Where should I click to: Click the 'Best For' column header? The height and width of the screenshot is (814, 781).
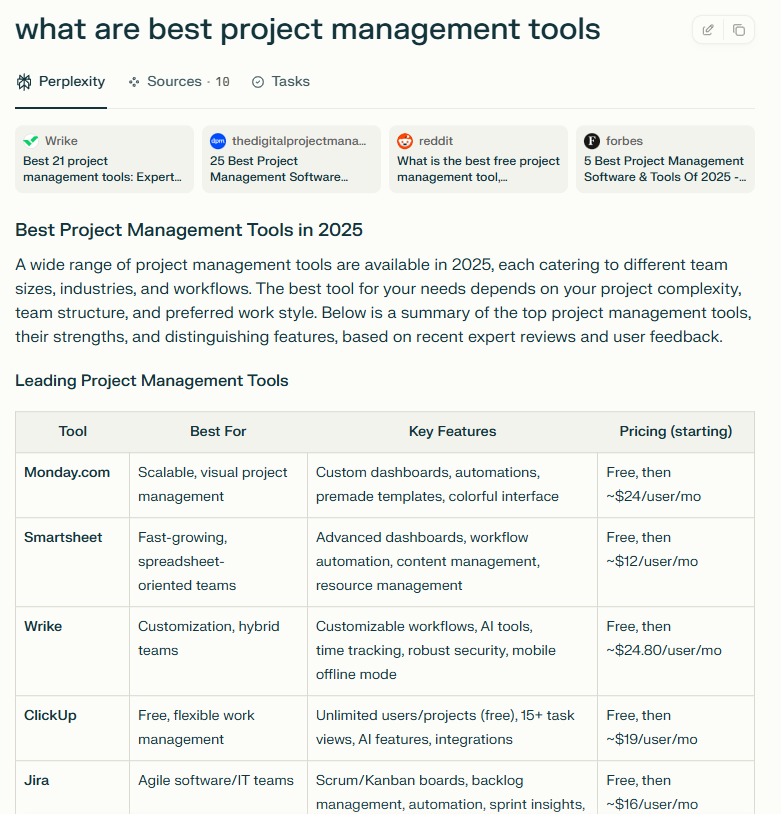click(x=218, y=431)
